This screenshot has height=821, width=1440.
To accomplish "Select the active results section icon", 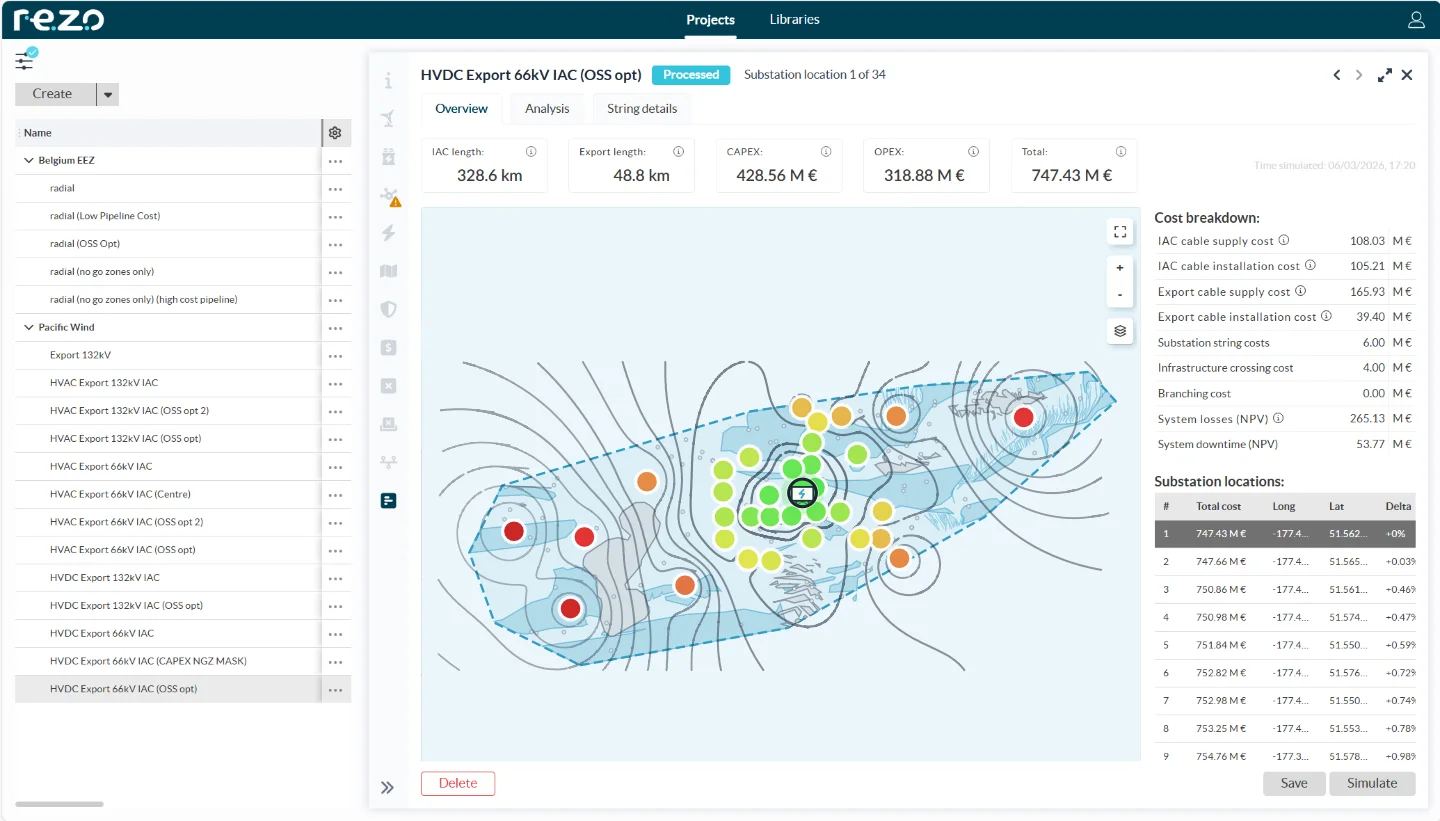I will (x=389, y=500).
